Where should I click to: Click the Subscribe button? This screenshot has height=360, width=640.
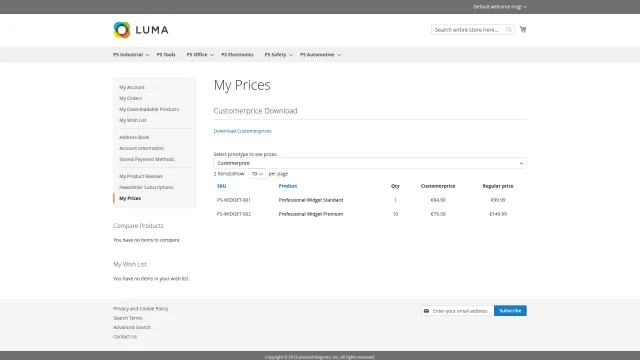pyautogui.click(x=510, y=311)
